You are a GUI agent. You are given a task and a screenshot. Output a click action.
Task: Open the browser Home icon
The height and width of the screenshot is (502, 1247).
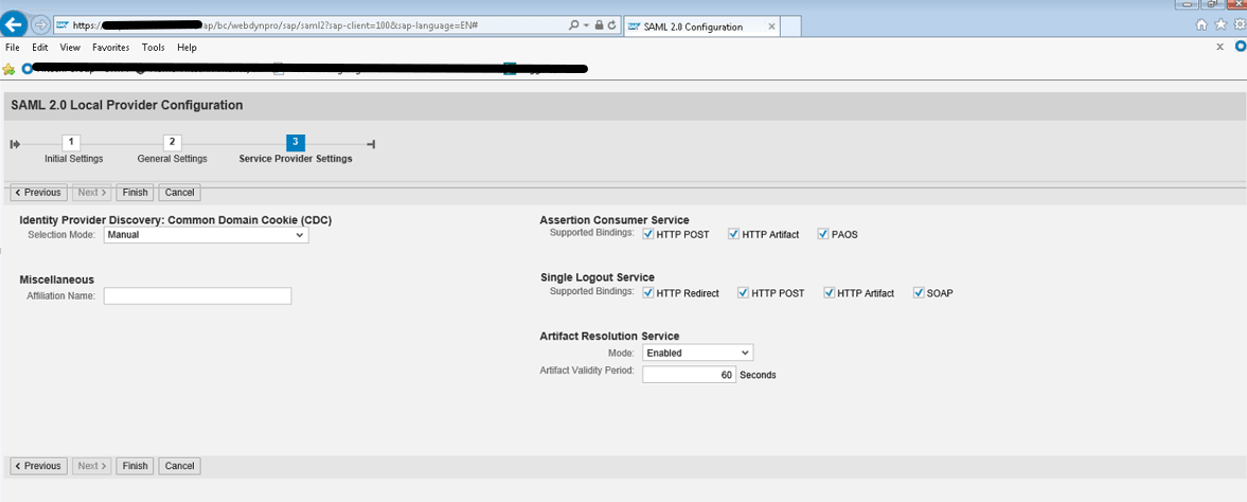click(x=1201, y=25)
